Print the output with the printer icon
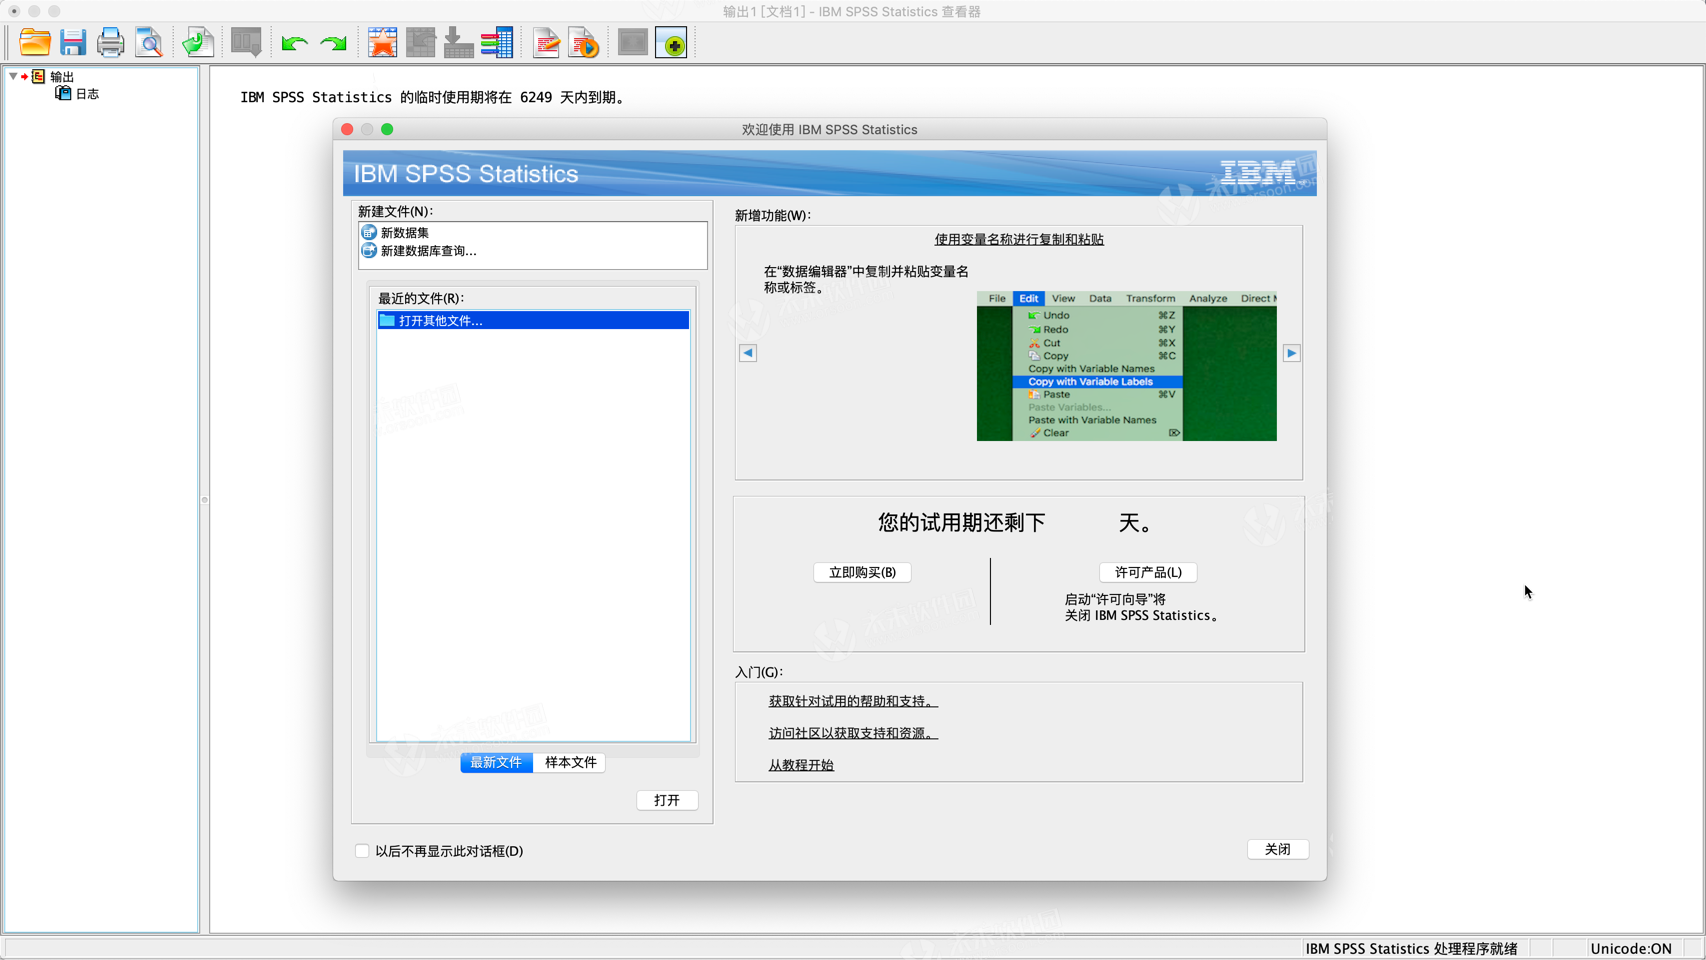The image size is (1706, 960). pos(111,43)
